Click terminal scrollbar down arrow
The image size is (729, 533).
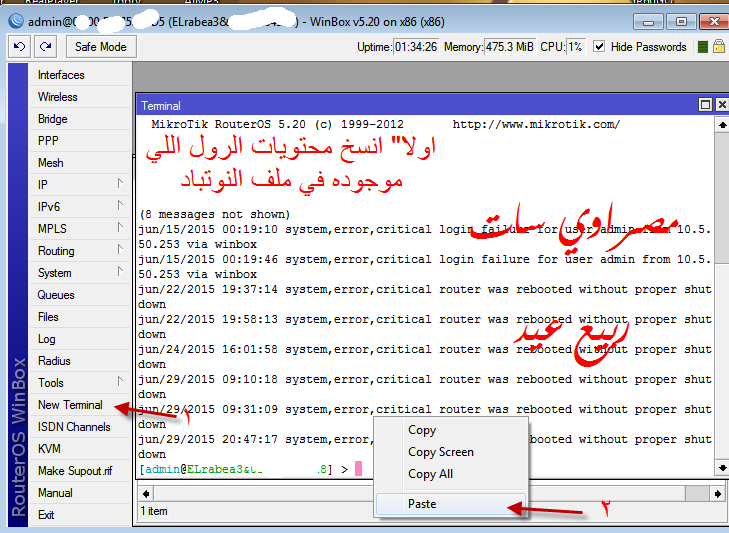(722, 468)
